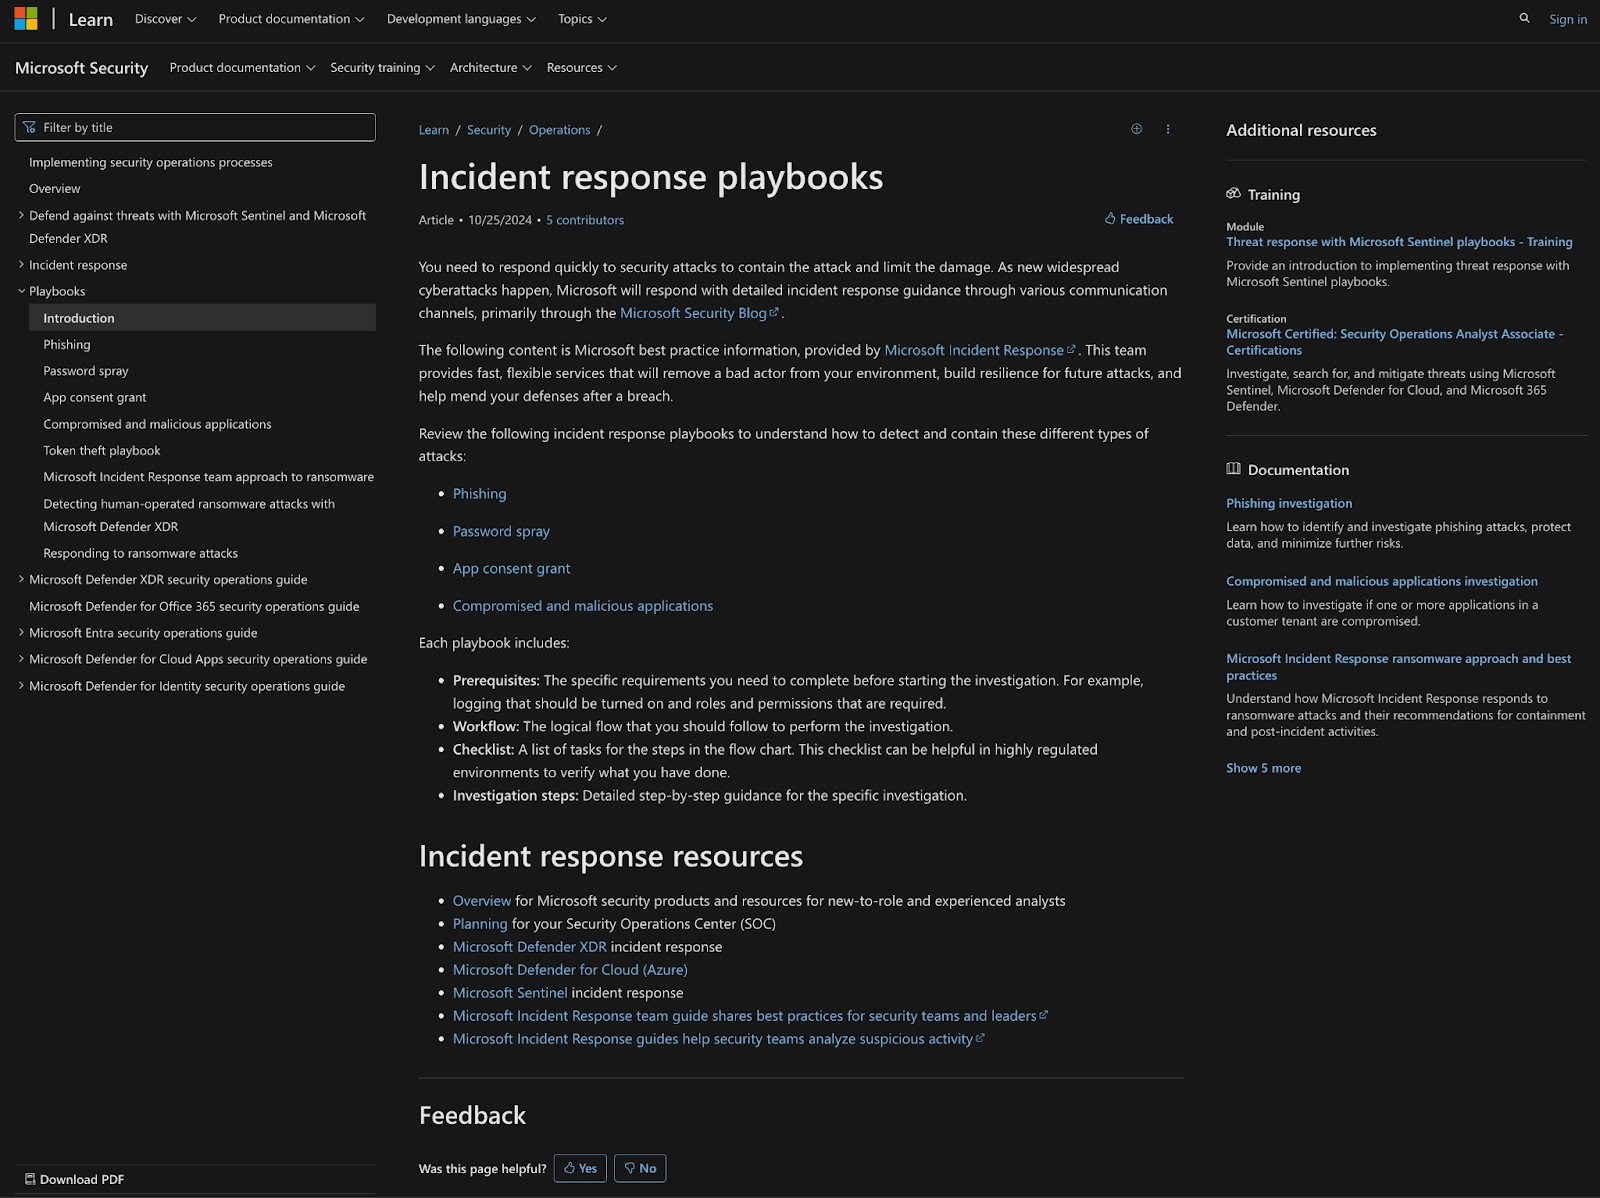Click the No thumbs-down helpful button
Screen dimensions: 1600x1198
coord(640,1168)
